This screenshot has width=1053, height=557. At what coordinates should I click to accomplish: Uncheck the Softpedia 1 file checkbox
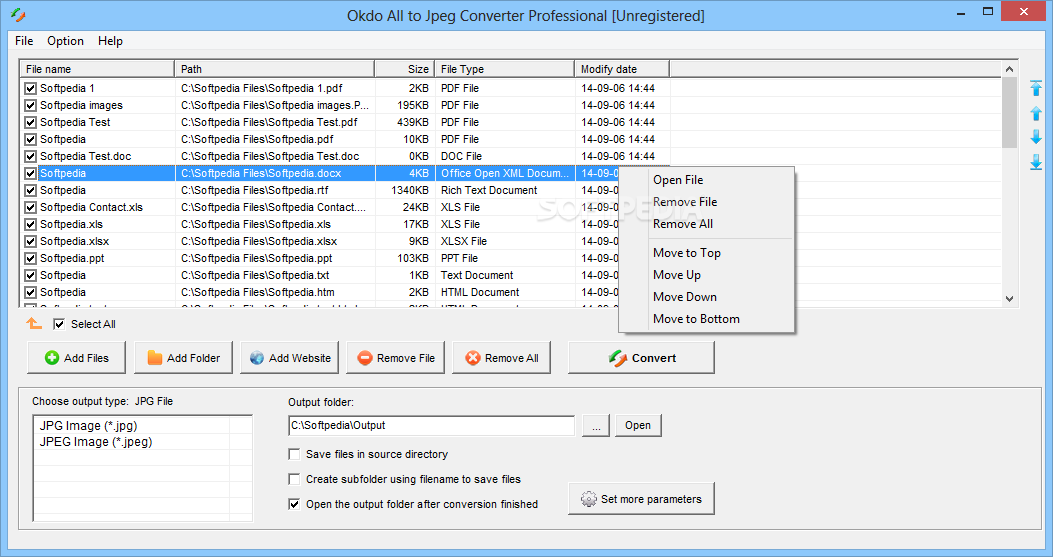tap(30, 88)
